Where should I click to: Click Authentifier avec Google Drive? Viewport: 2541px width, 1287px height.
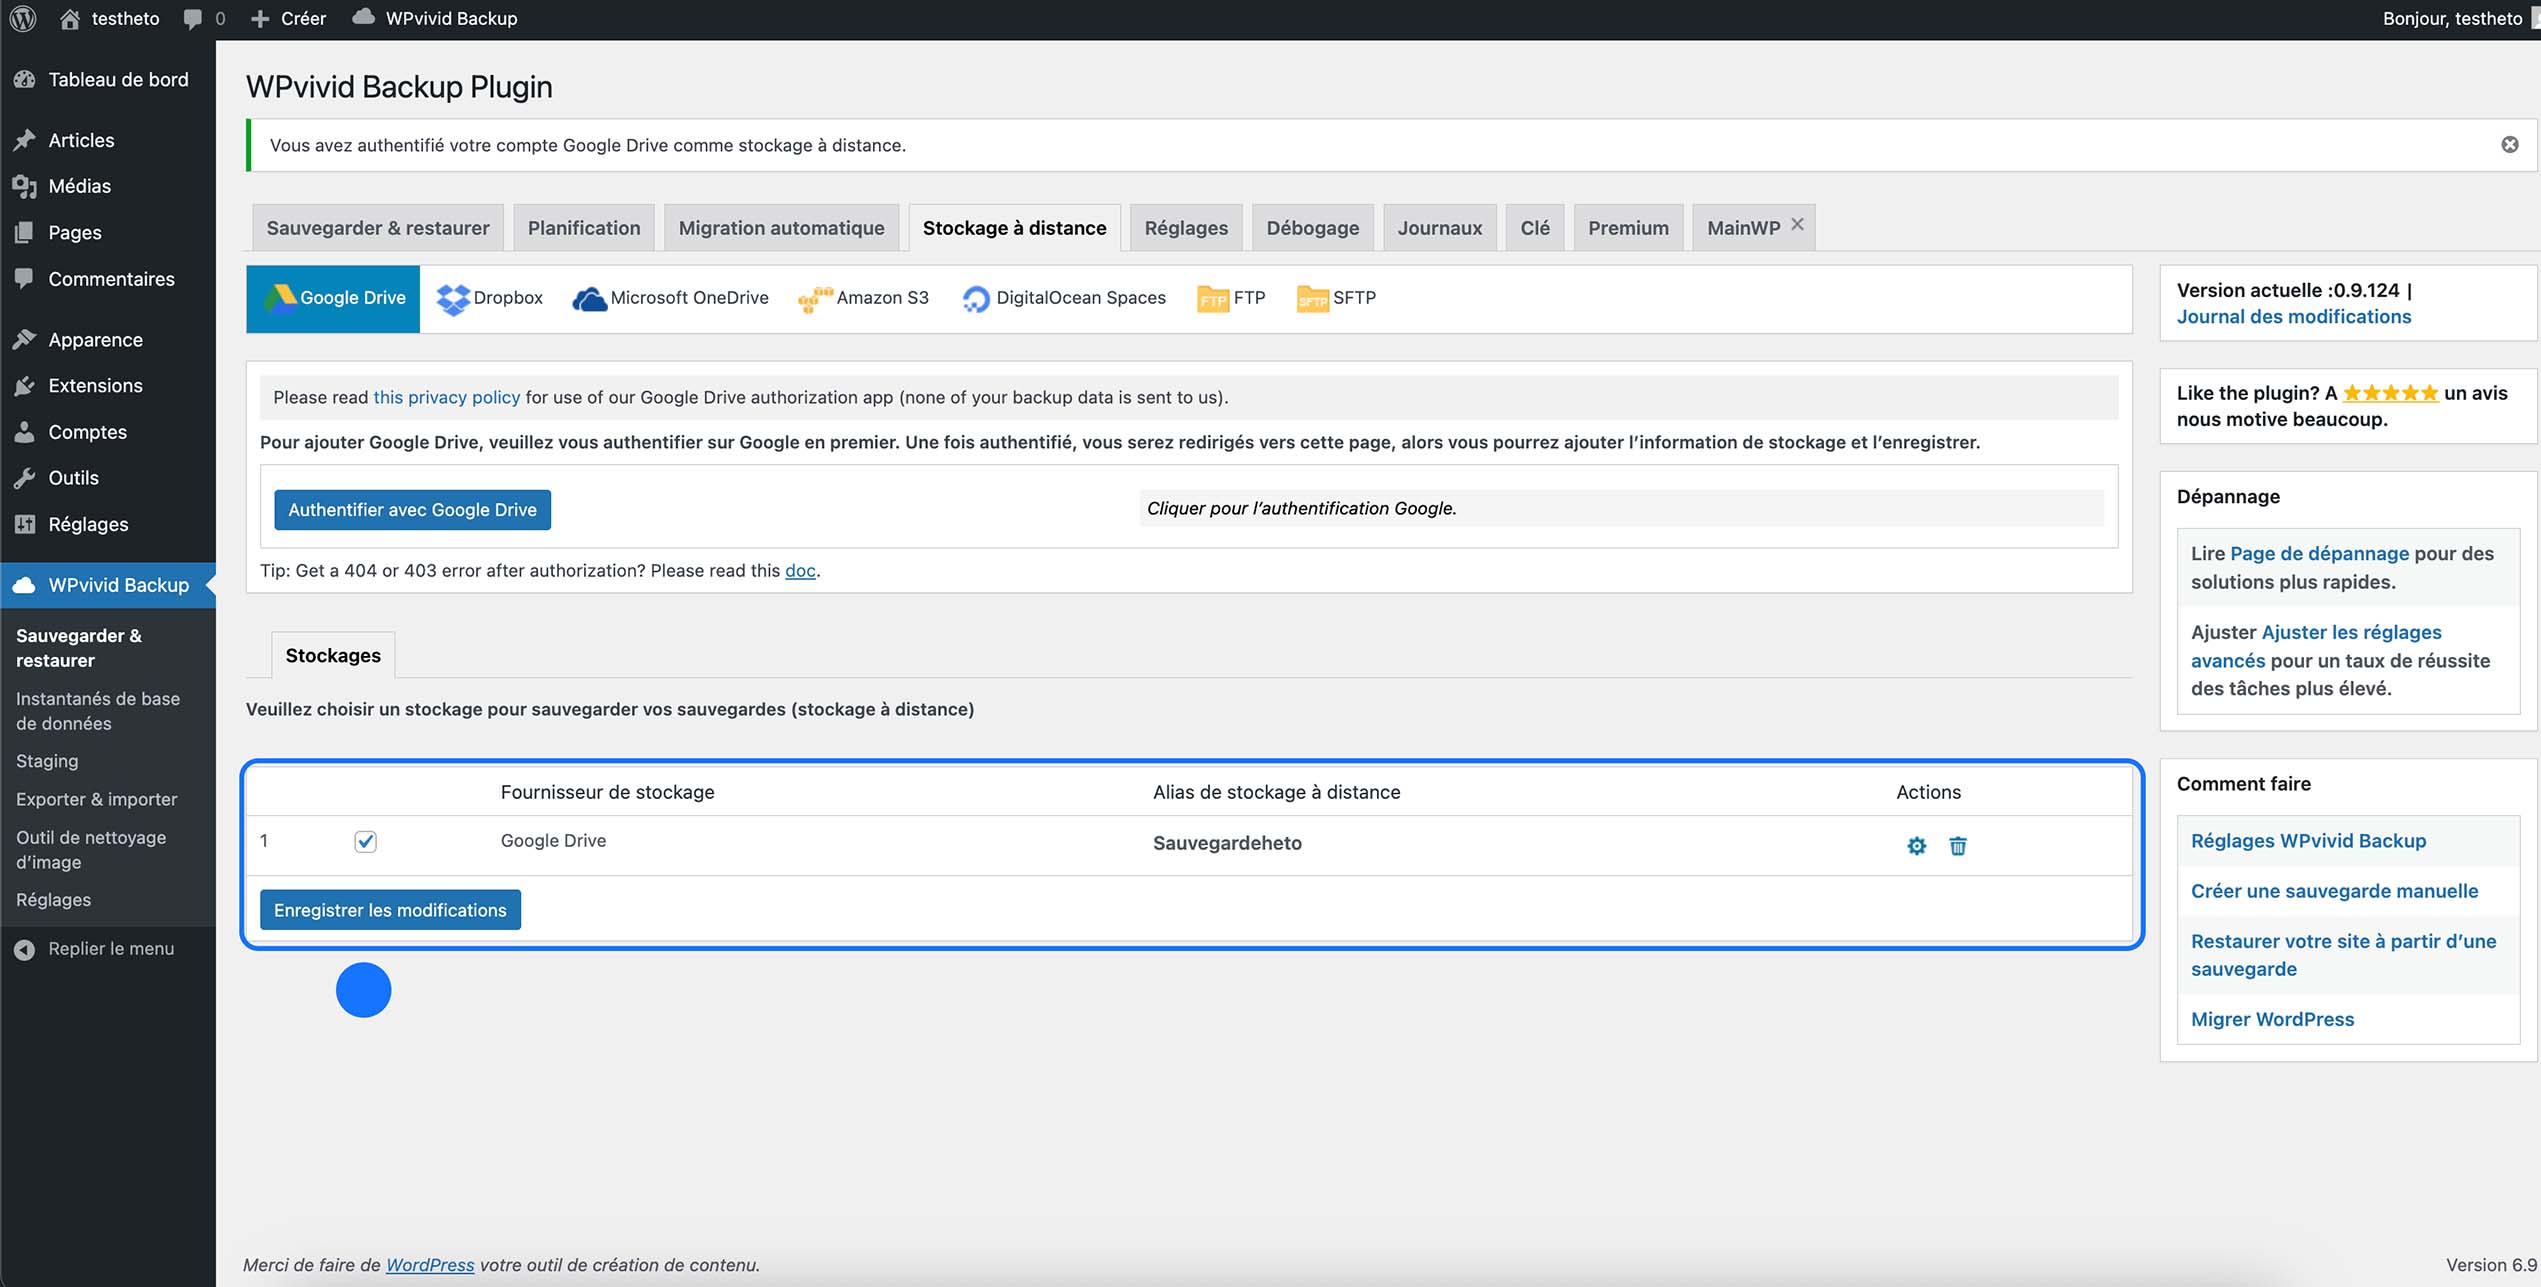tap(412, 509)
